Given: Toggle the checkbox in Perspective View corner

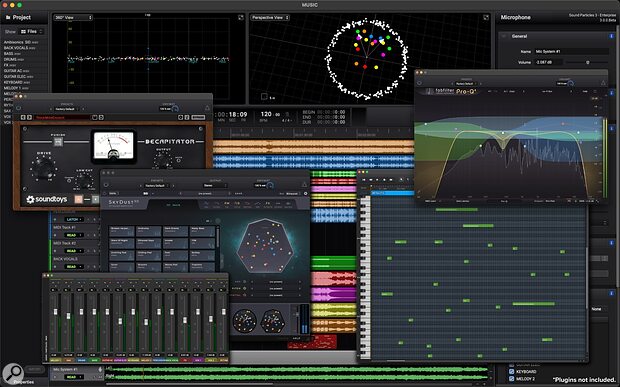Looking at the screenshot, I should tap(264, 96).
